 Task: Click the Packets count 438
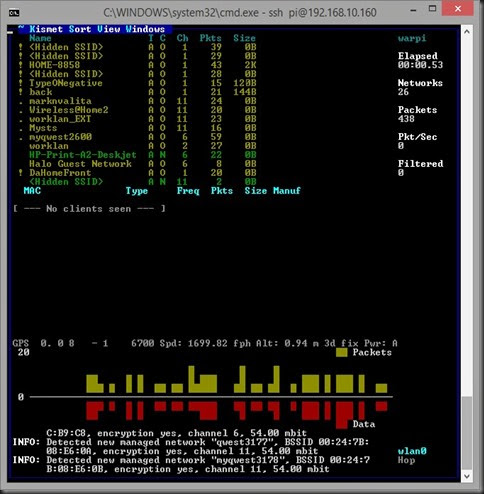(x=406, y=119)
